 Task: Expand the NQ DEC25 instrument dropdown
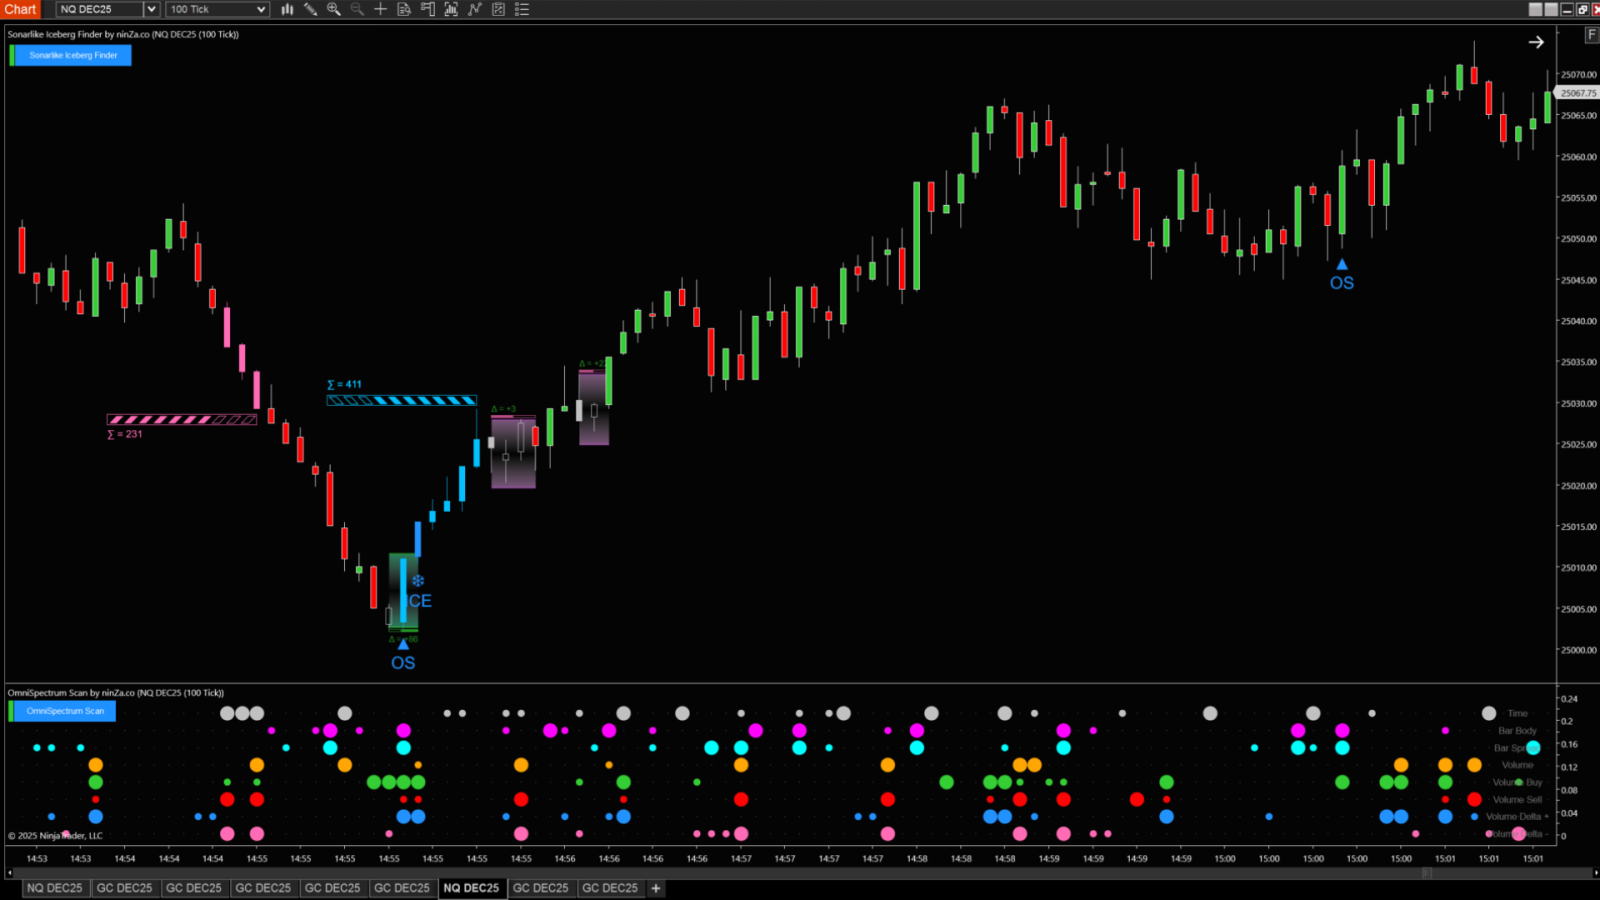tap(151, 9)
